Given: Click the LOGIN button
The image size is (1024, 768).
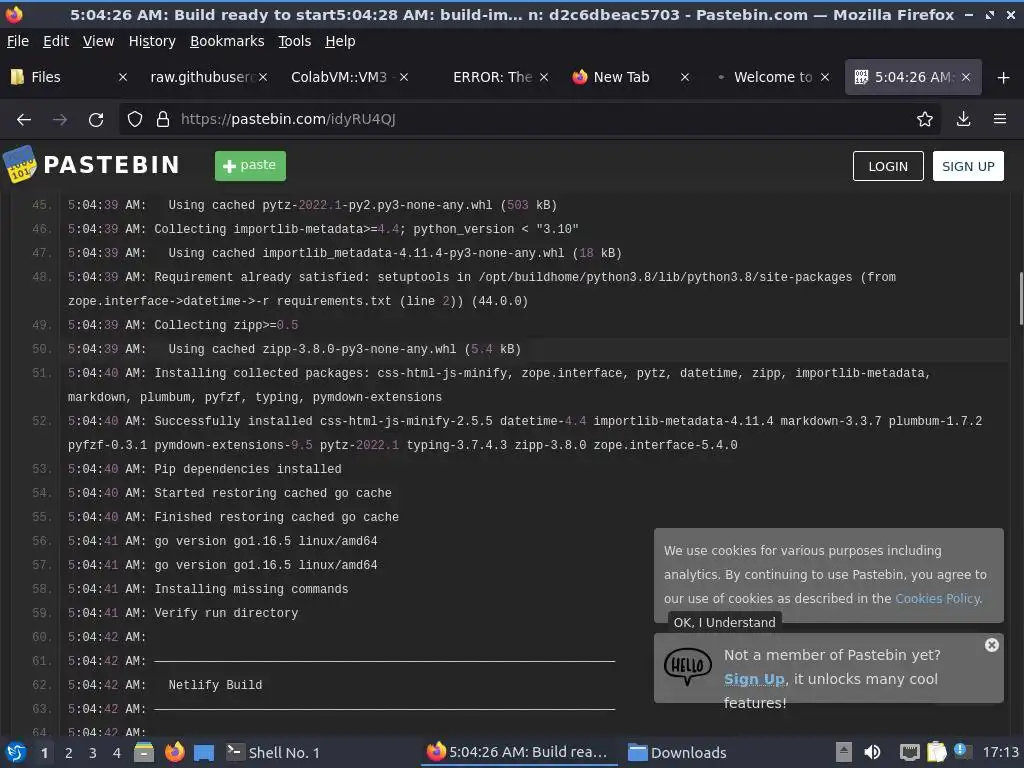Looking at the screenshot, I should click(888, 166).
